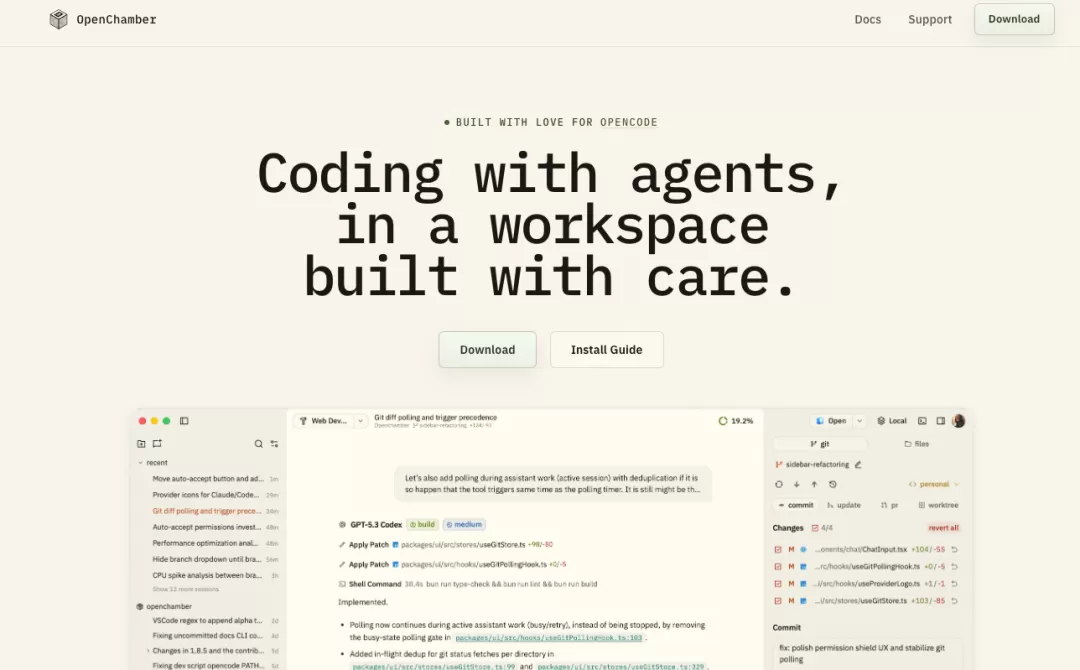Click the revert all link
Image resolution: width=1080 pixels, height=670 pixels.
943,528
